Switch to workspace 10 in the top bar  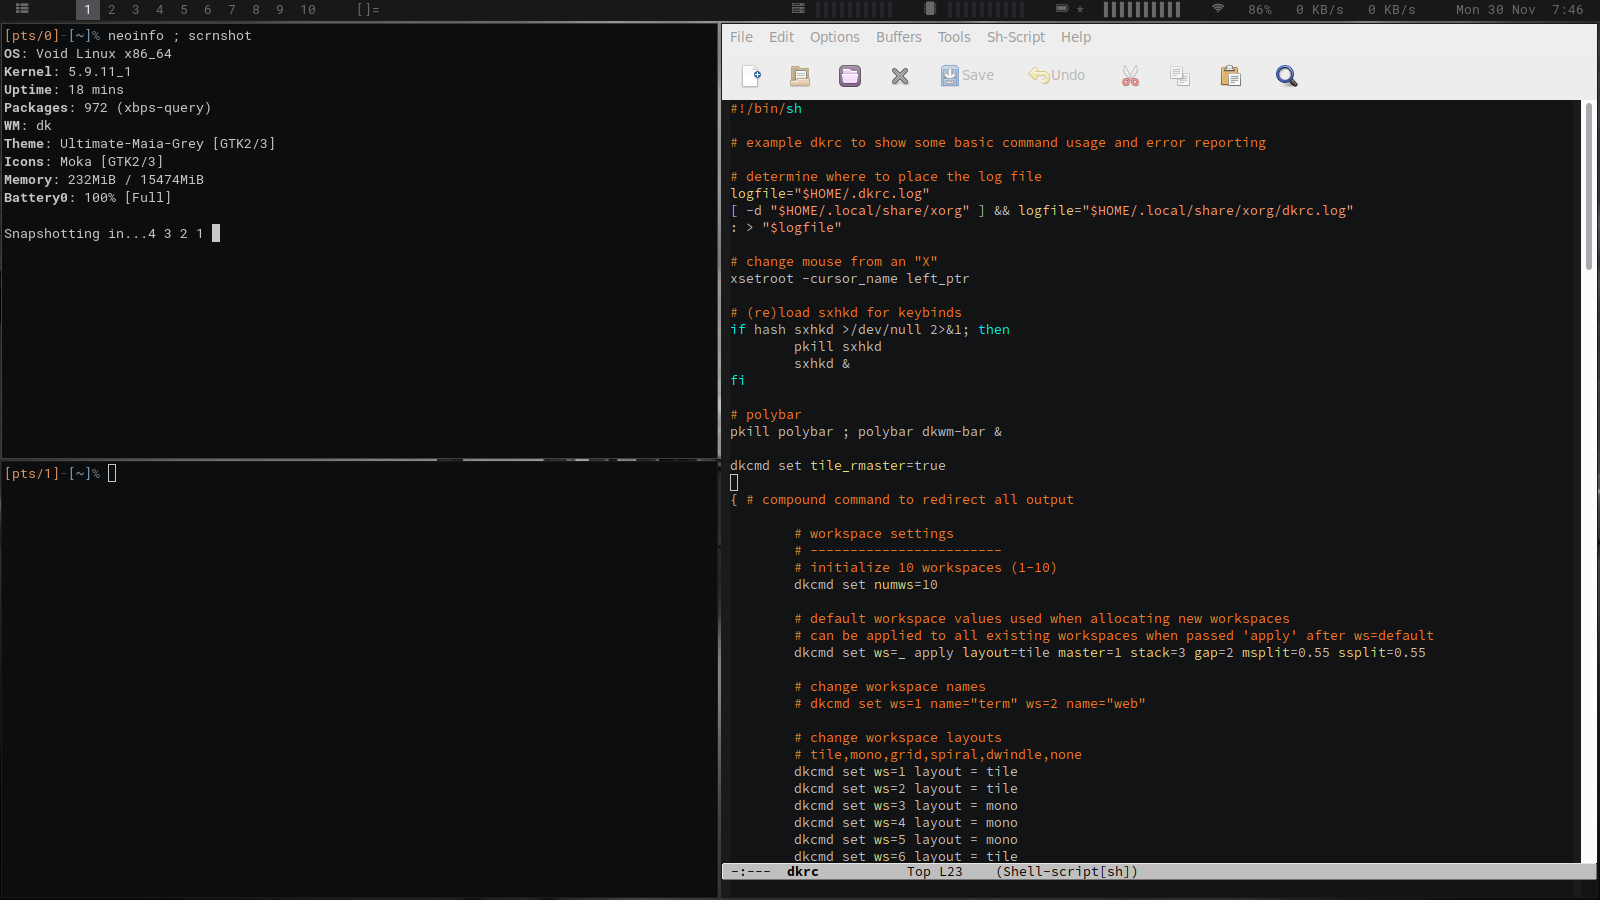point(308,10)
